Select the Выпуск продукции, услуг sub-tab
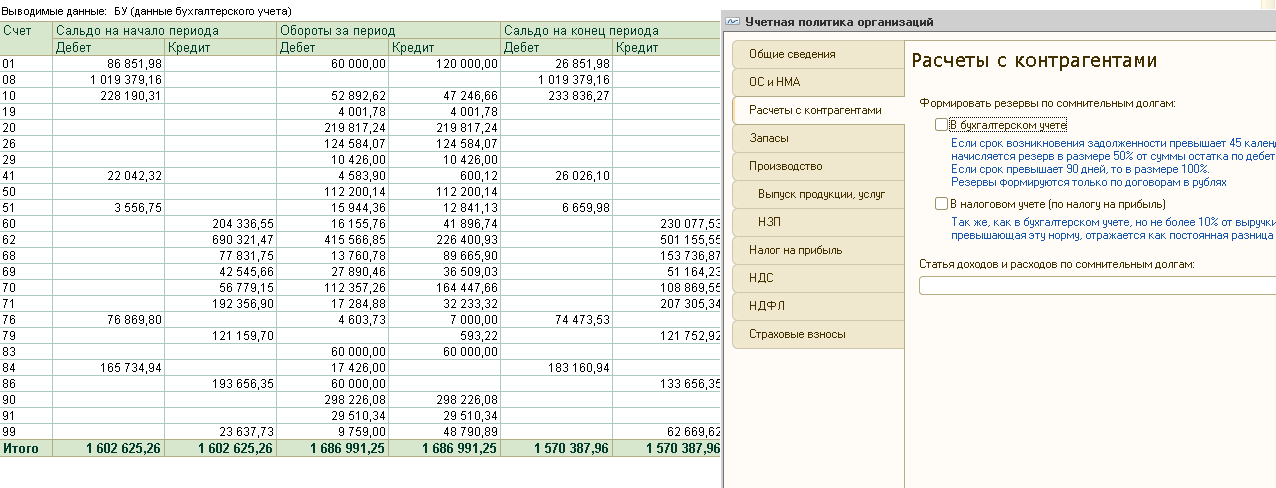This screenshot has height=488, width=1276. pos(821,194)
